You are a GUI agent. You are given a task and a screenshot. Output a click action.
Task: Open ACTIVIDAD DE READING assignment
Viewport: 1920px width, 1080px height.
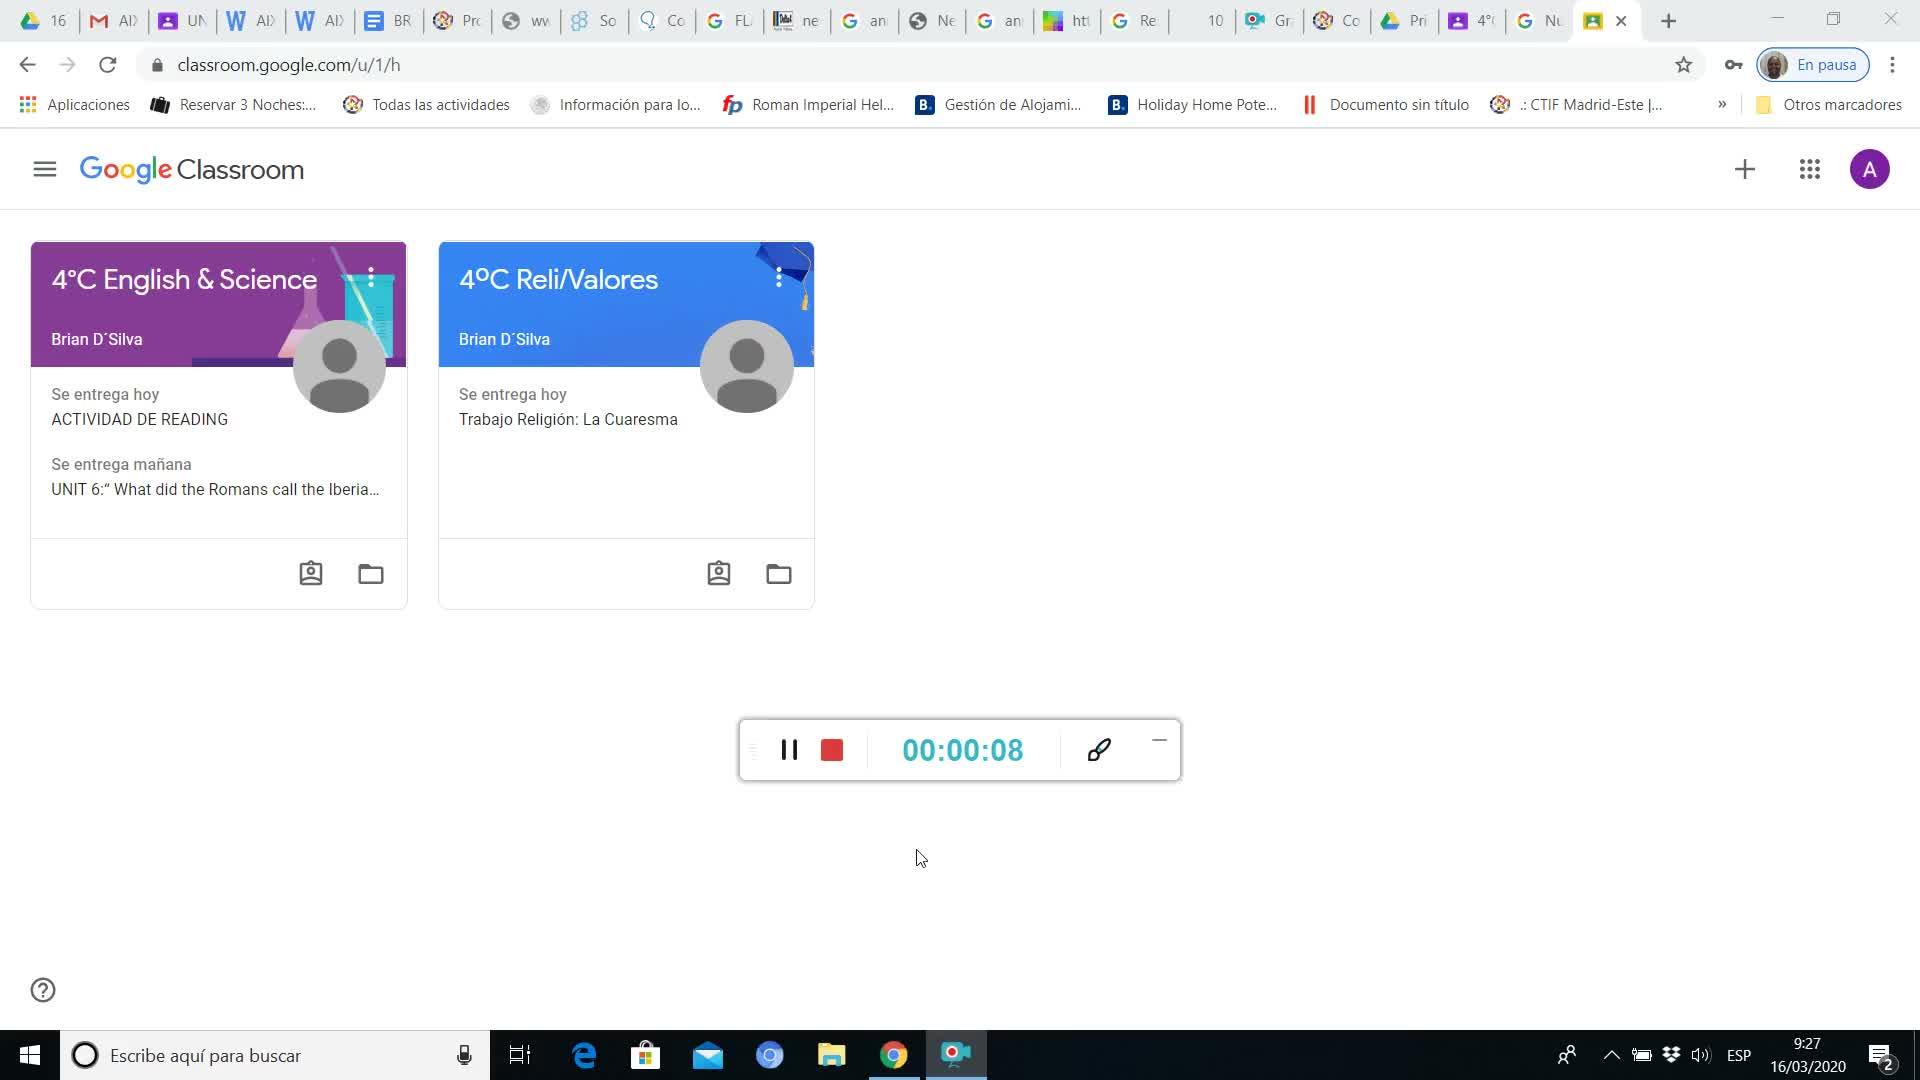[139, 419]
